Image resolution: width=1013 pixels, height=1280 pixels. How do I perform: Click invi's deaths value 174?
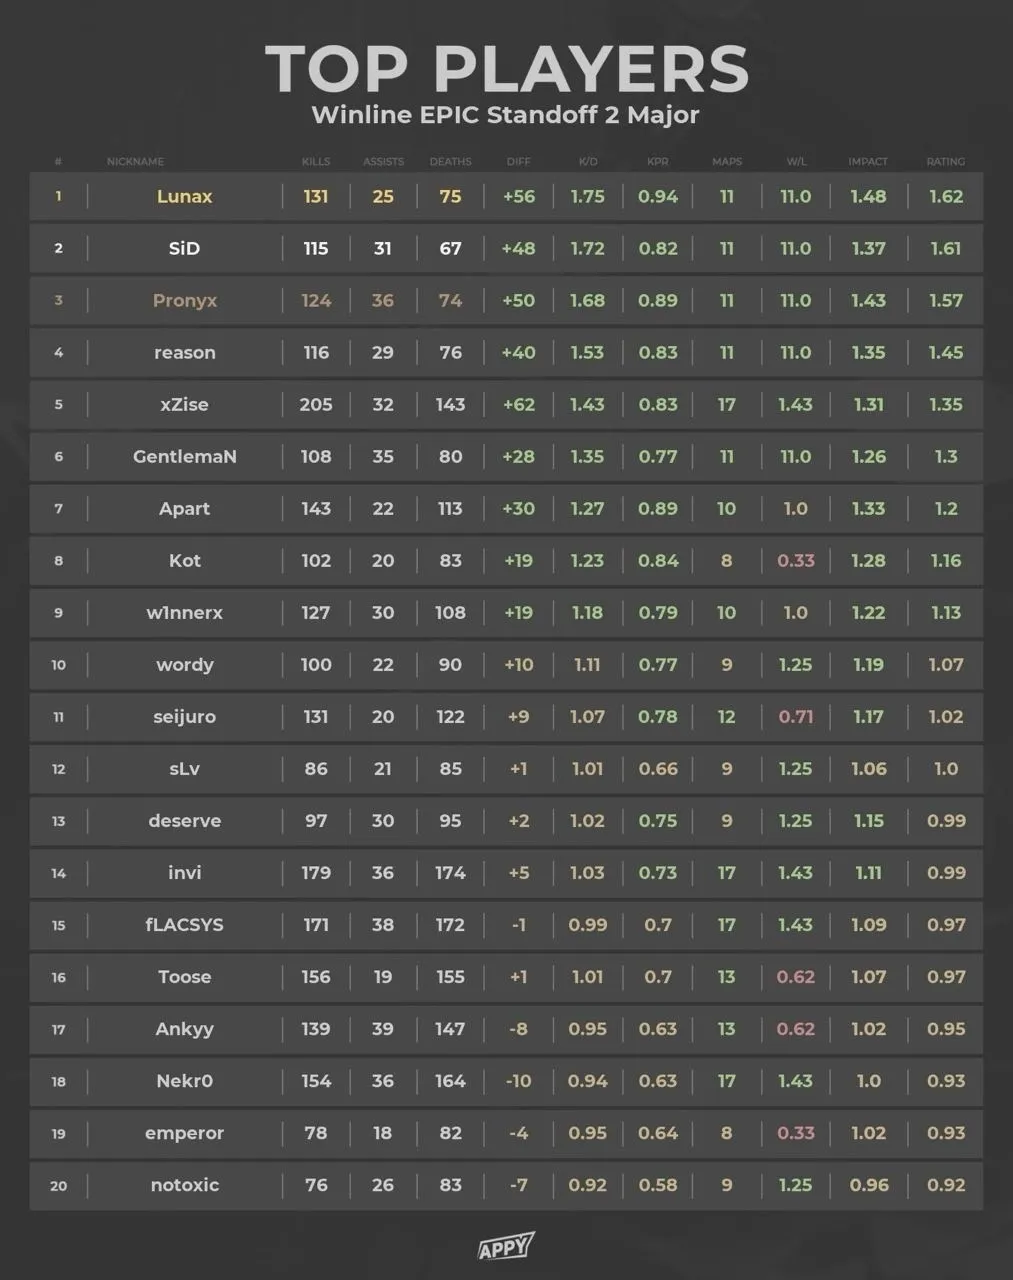click(x=450, y=873)
